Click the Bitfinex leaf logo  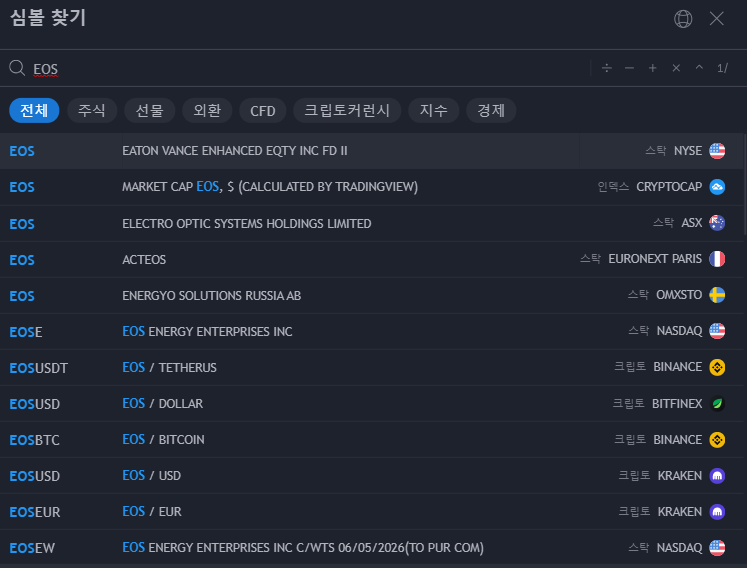click(717, 404)
